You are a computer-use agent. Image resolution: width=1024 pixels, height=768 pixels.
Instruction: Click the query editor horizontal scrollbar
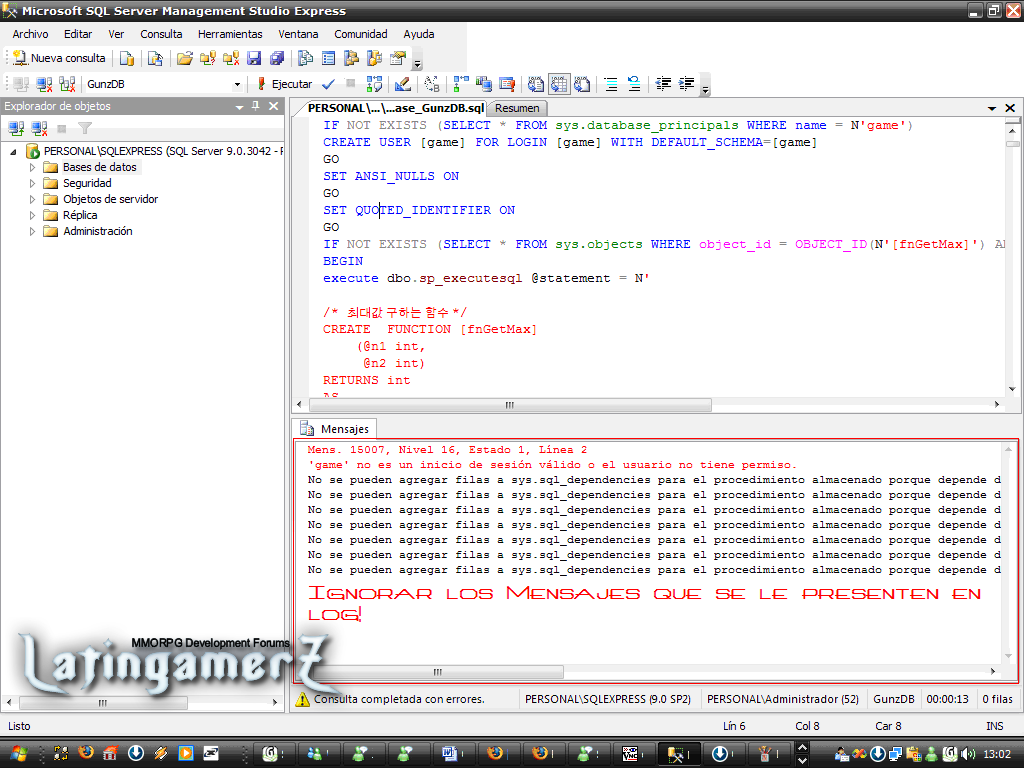510,405
